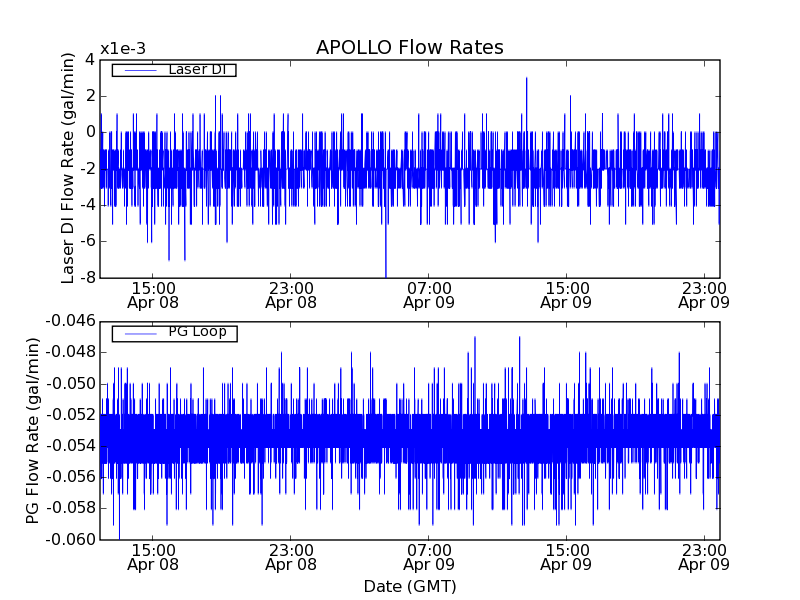Click y-tick "4" on Laser DI plot
Viewport: 800px width, 600px height.
(x=90, y=60)
